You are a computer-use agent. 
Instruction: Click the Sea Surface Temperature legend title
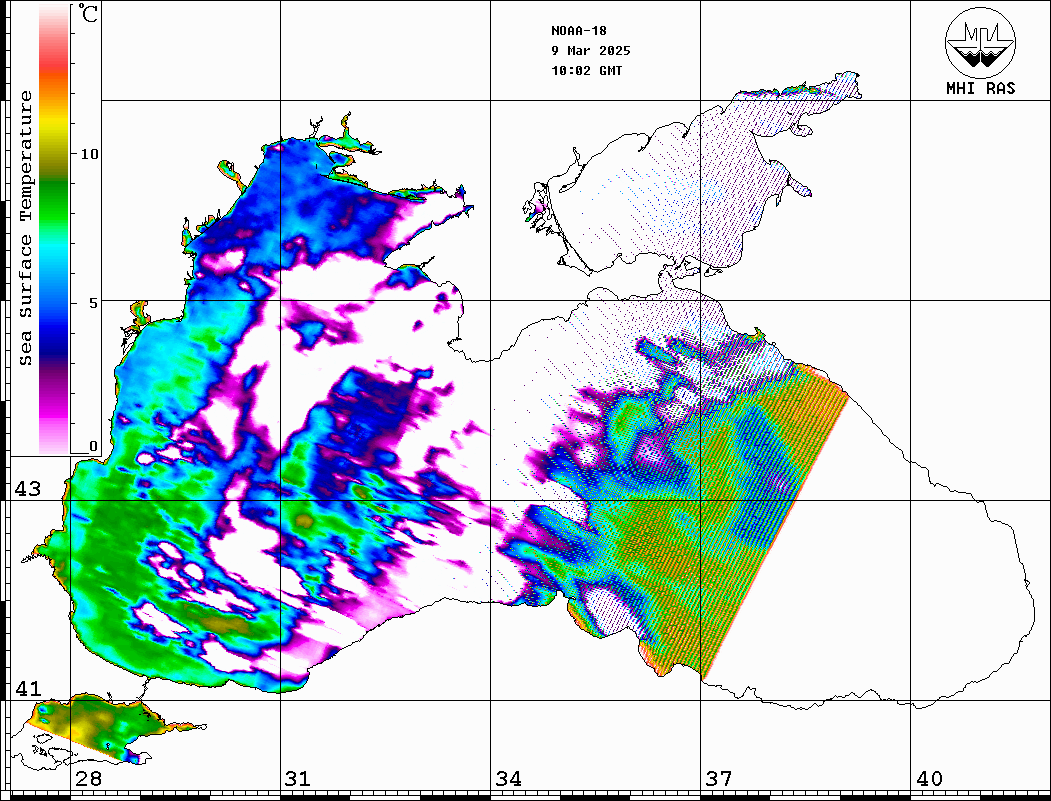pyautogui.click(x=25, y=228)
